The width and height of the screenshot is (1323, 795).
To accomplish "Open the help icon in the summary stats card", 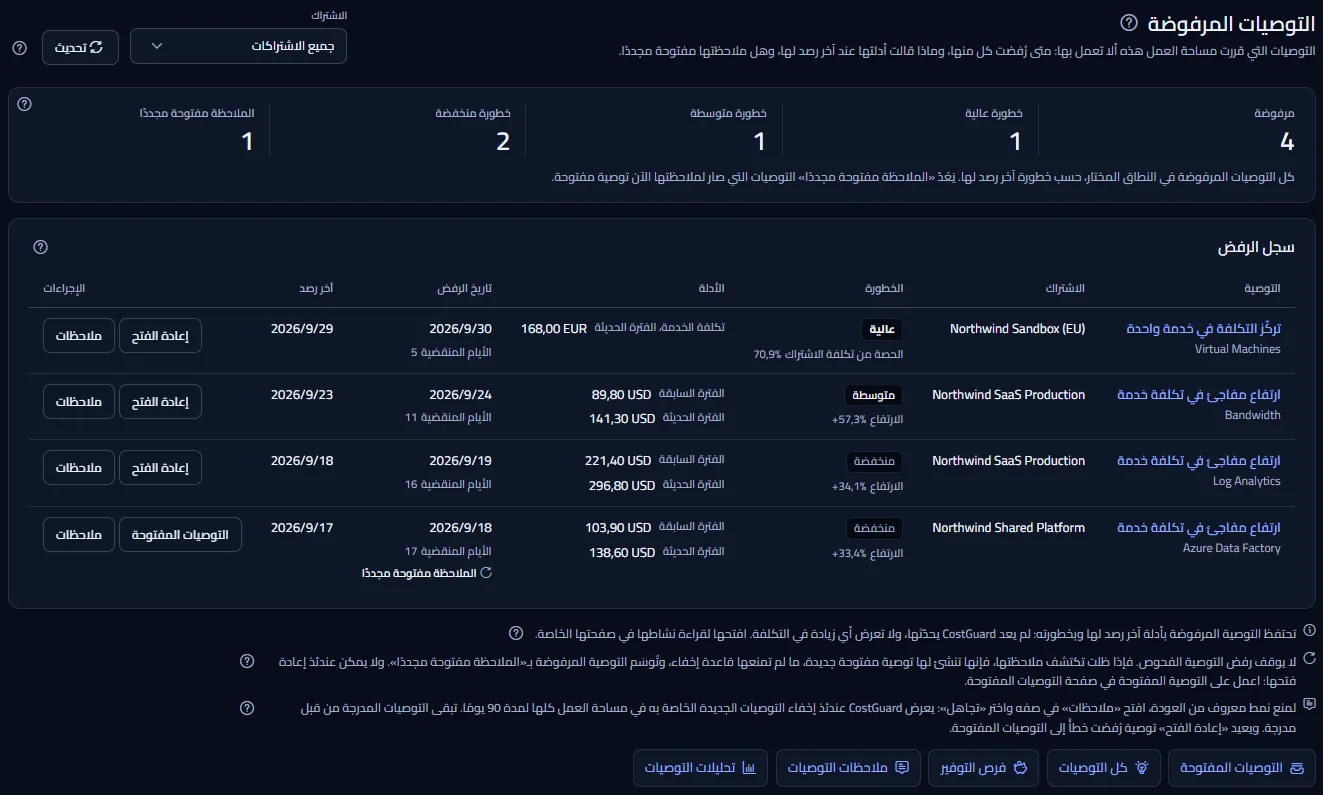I will pyautogui.click(x=25, y=104).
